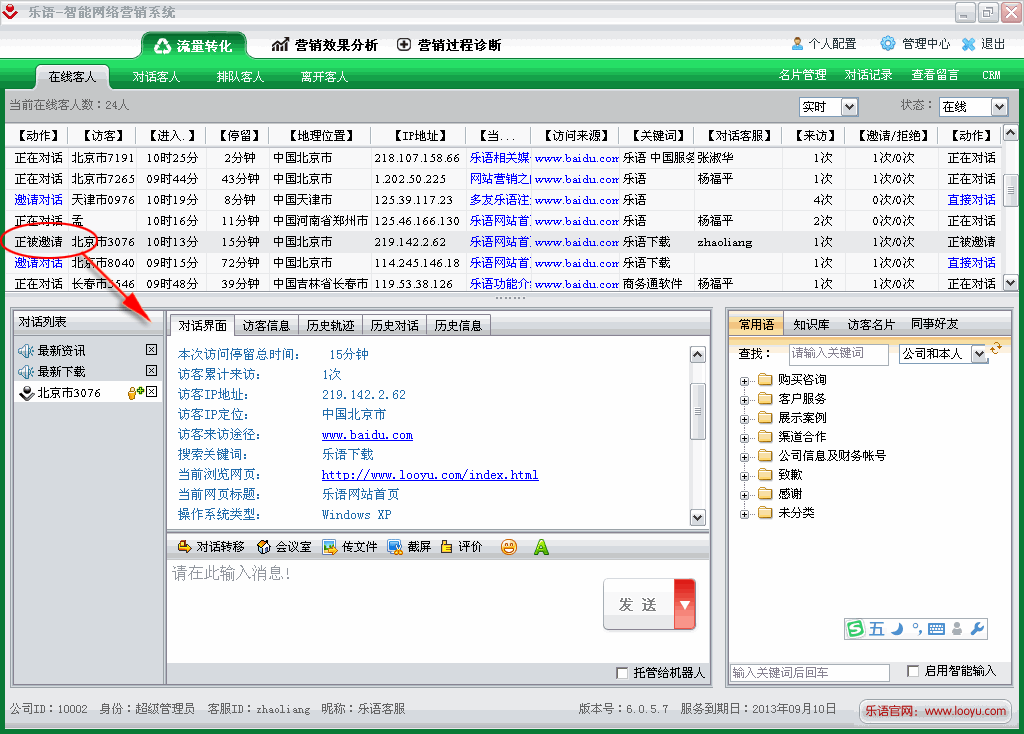
Task: Switch to the 排队客人 tab
Action: pyautogui.click(x=240, y=77)
